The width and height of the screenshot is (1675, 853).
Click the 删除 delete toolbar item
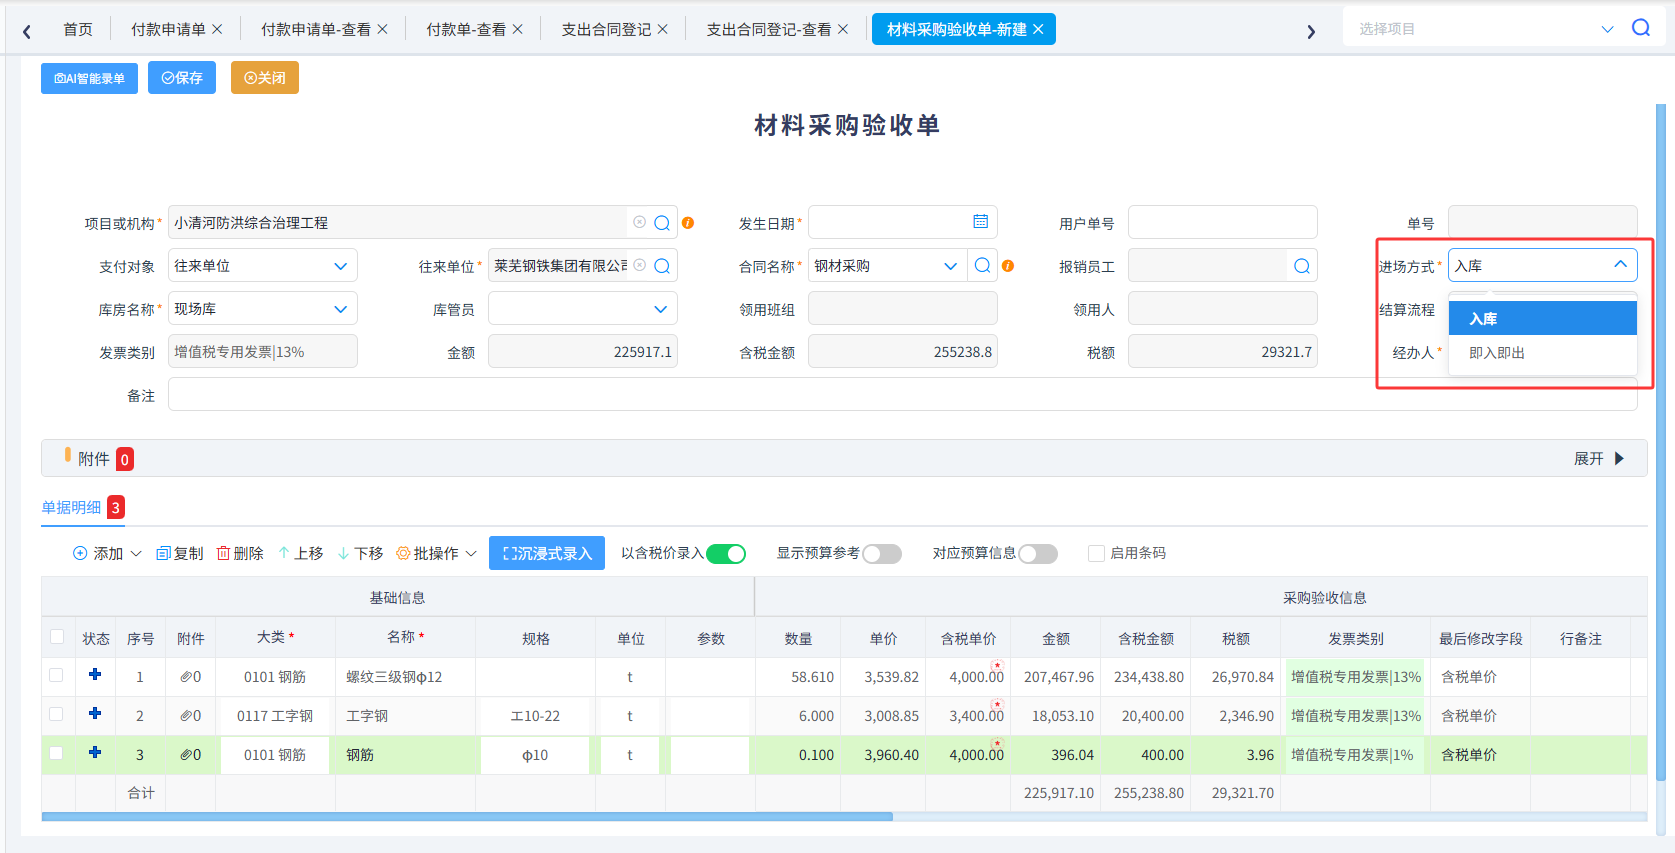coord(240,553)
